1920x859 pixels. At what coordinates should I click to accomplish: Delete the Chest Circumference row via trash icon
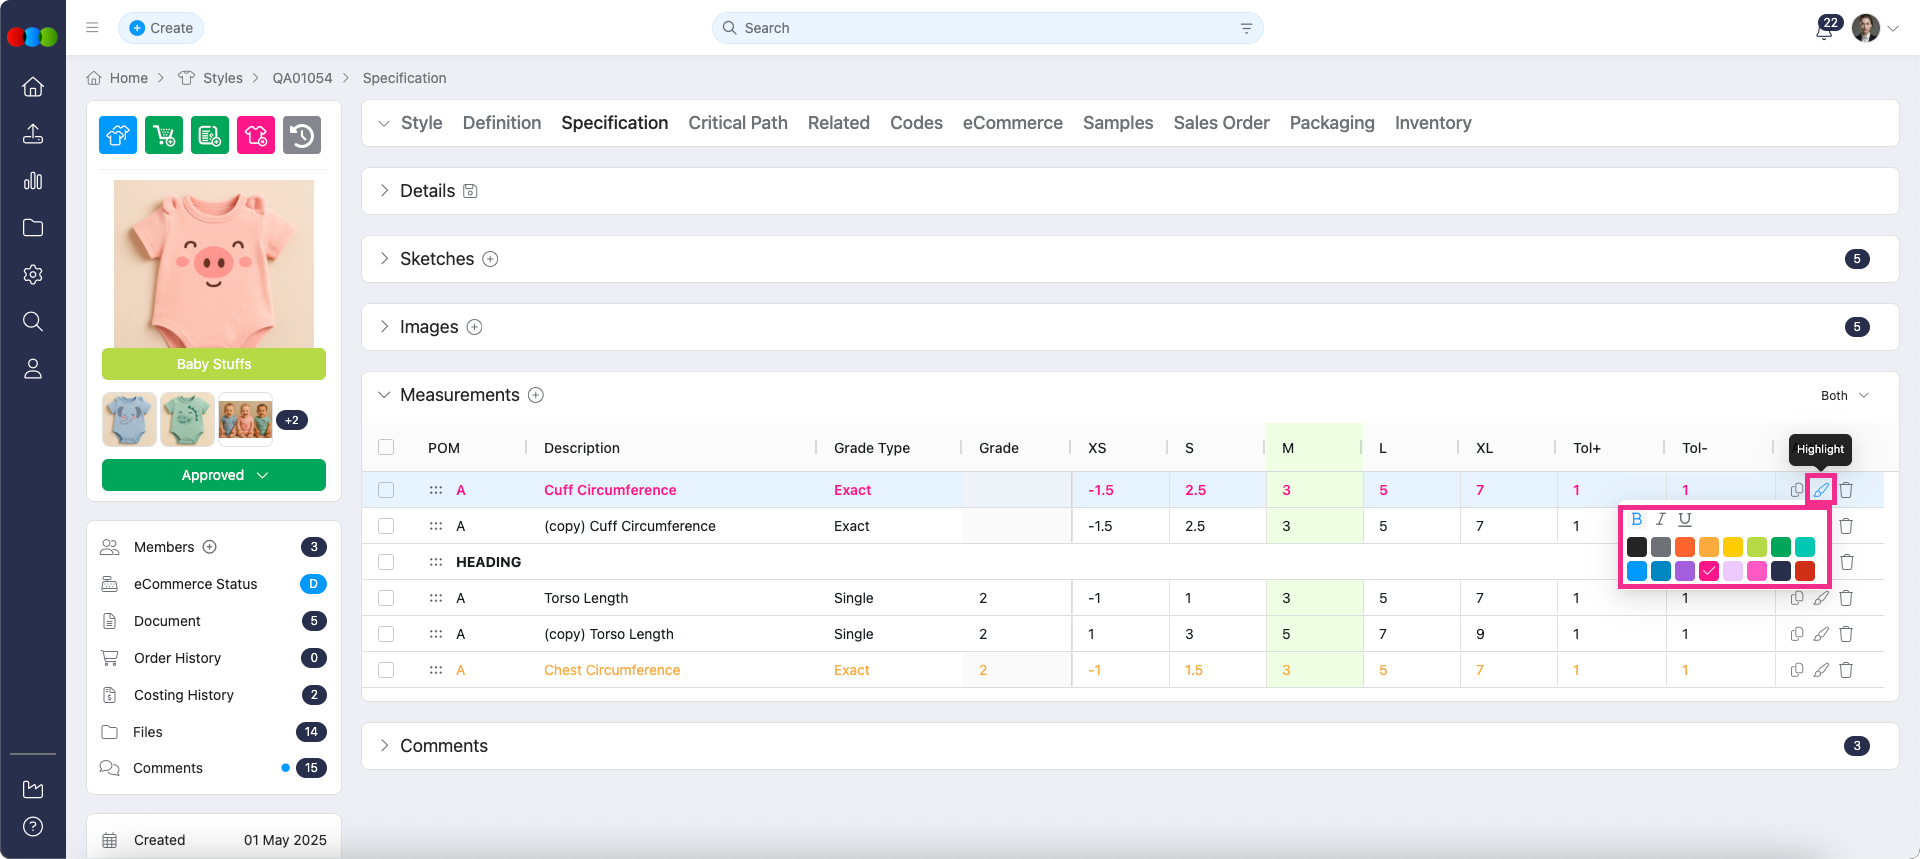point(1846,670)
